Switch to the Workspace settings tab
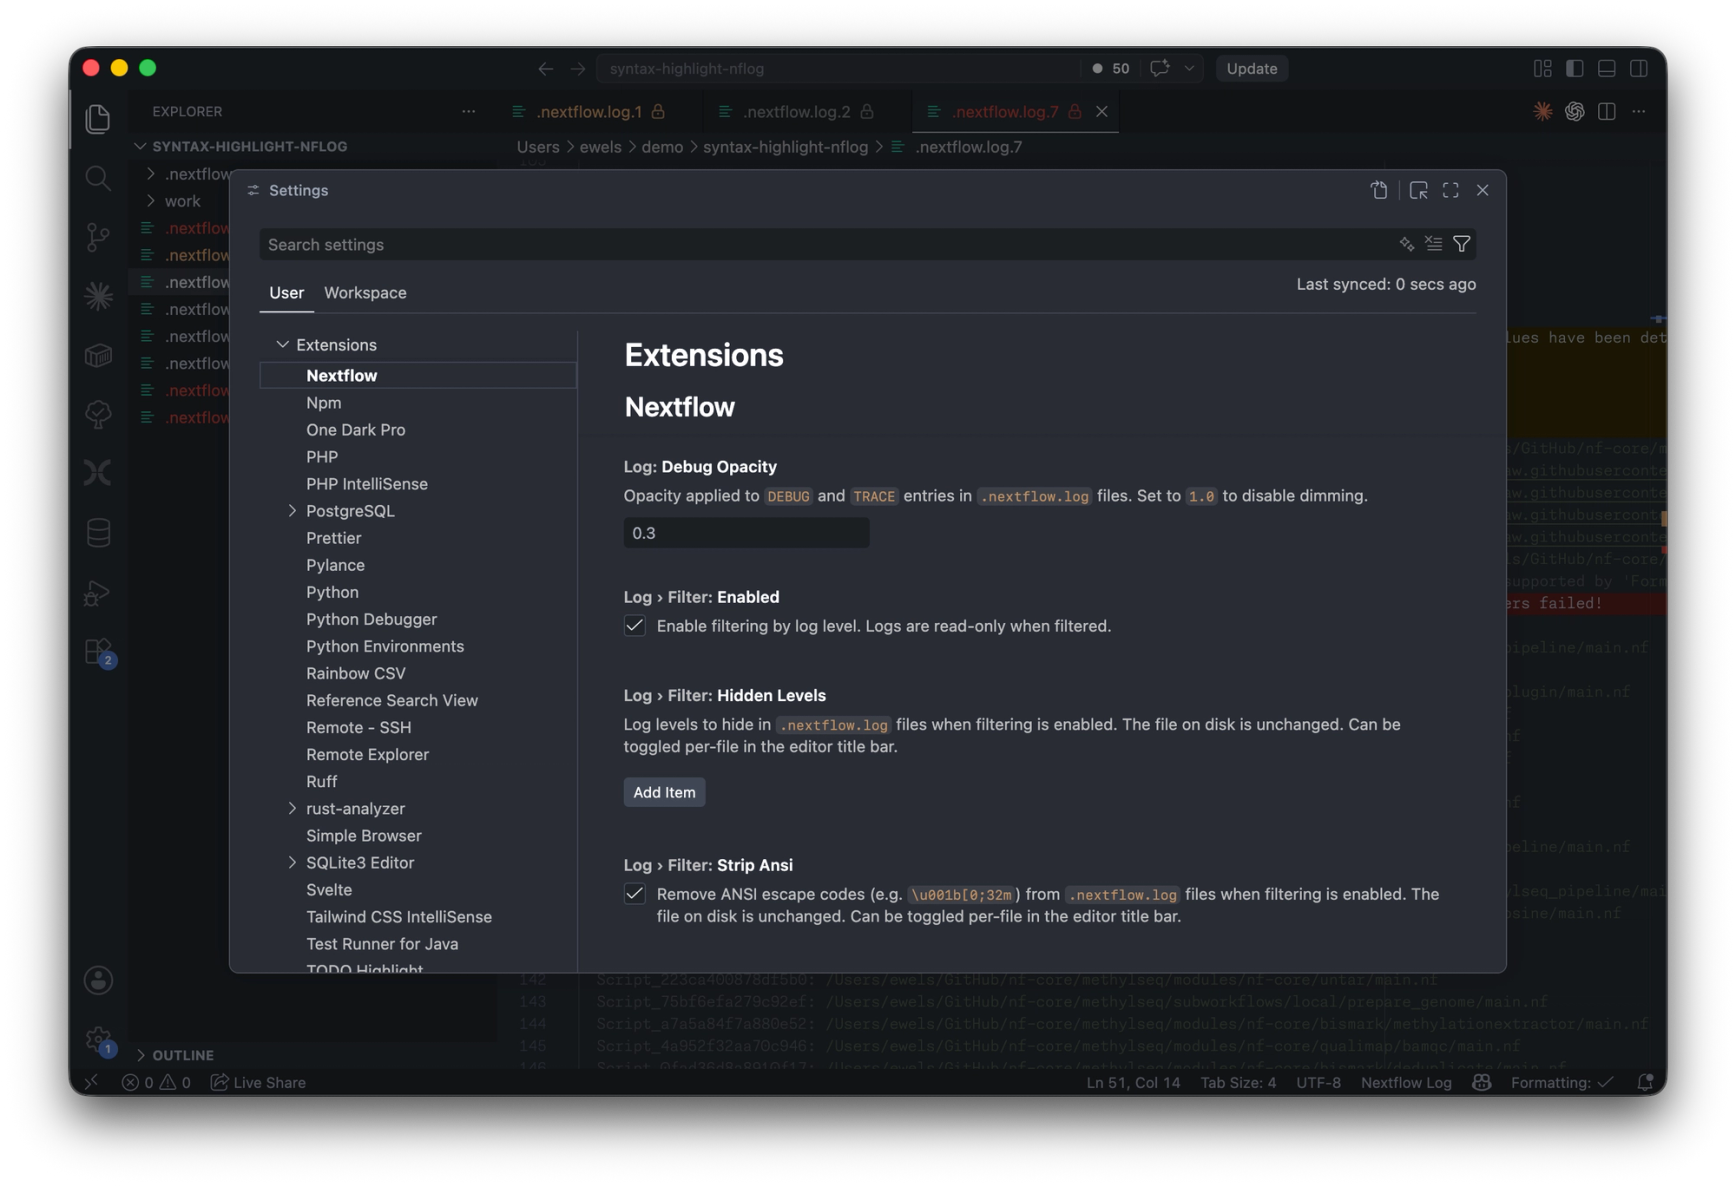 tap(365, 292)
